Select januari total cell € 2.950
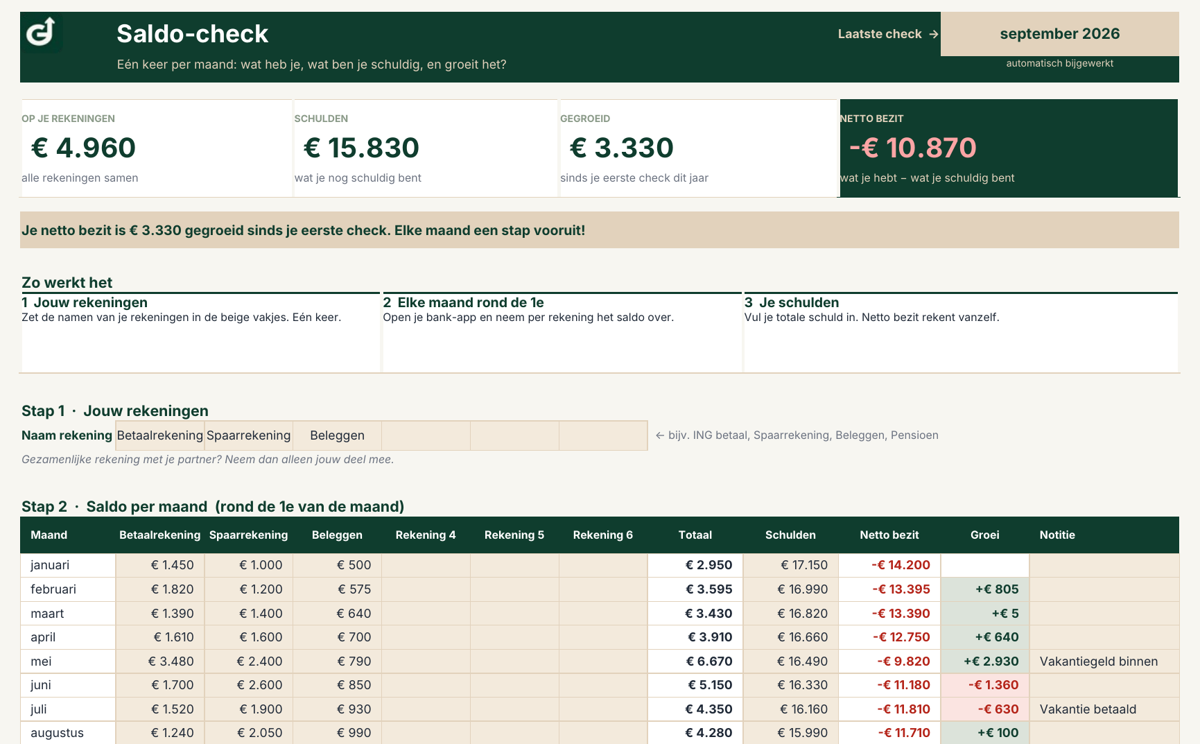 point(695,565)
